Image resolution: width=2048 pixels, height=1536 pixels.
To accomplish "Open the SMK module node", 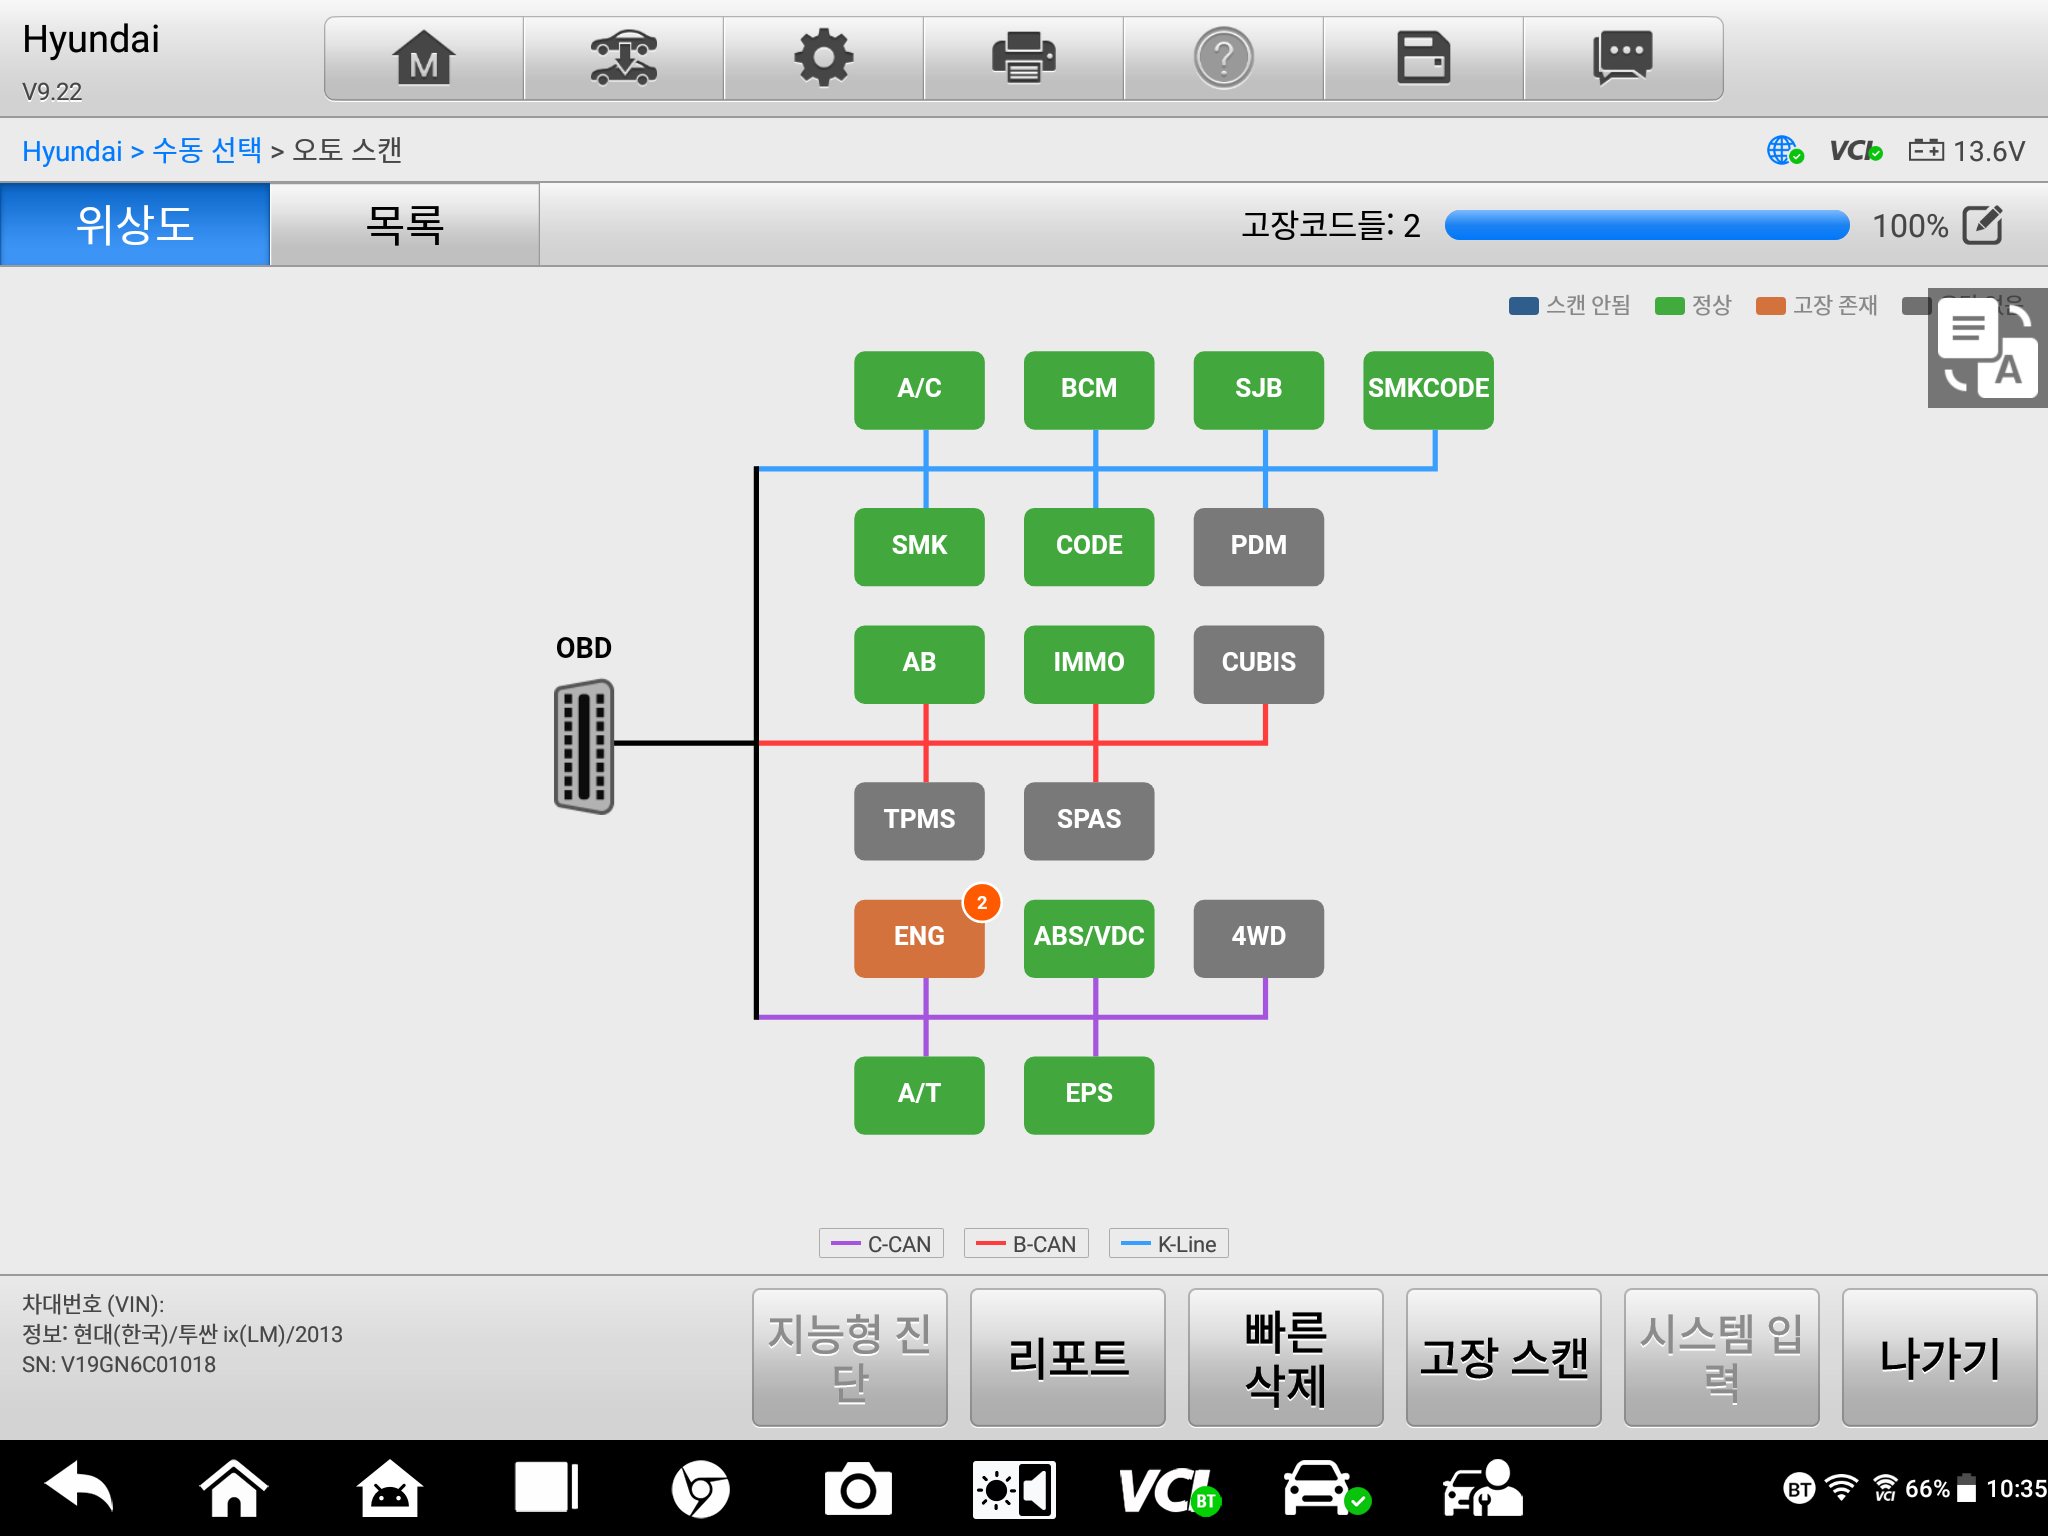I will click(919, 546).
